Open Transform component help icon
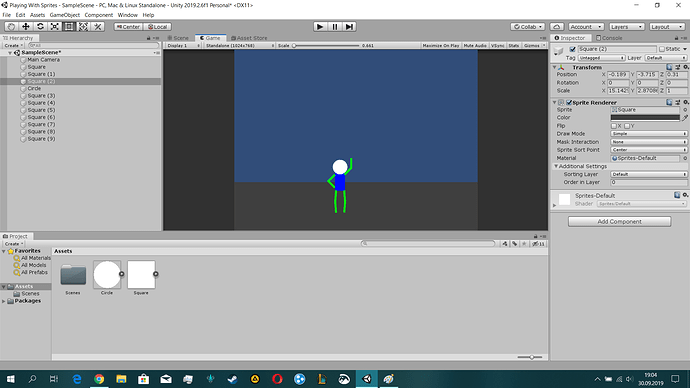 coord(669,67)
